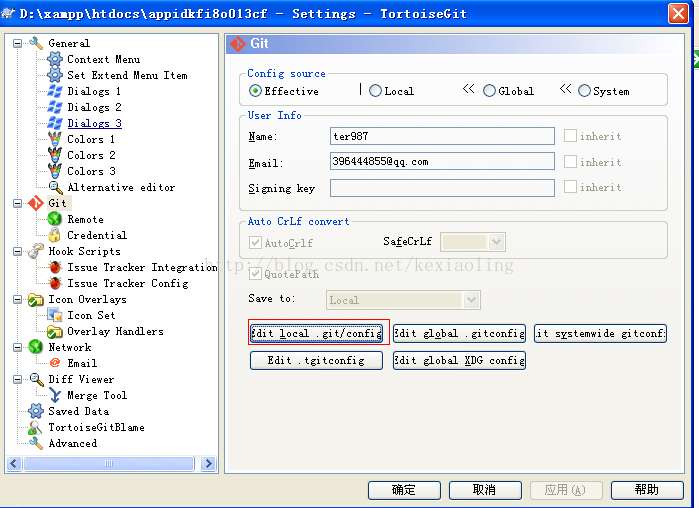Click the tree scrollbar left arrow
This screenshot has width=699, height=508.
coord(14,463)
